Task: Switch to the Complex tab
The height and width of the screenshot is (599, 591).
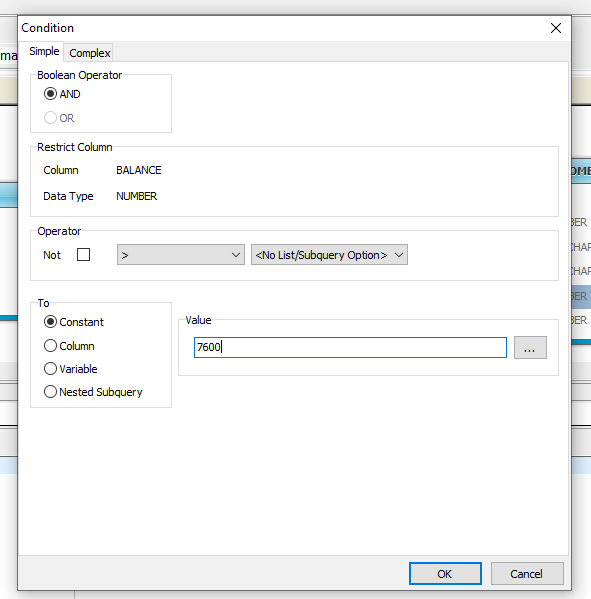Action: (90, 53)
